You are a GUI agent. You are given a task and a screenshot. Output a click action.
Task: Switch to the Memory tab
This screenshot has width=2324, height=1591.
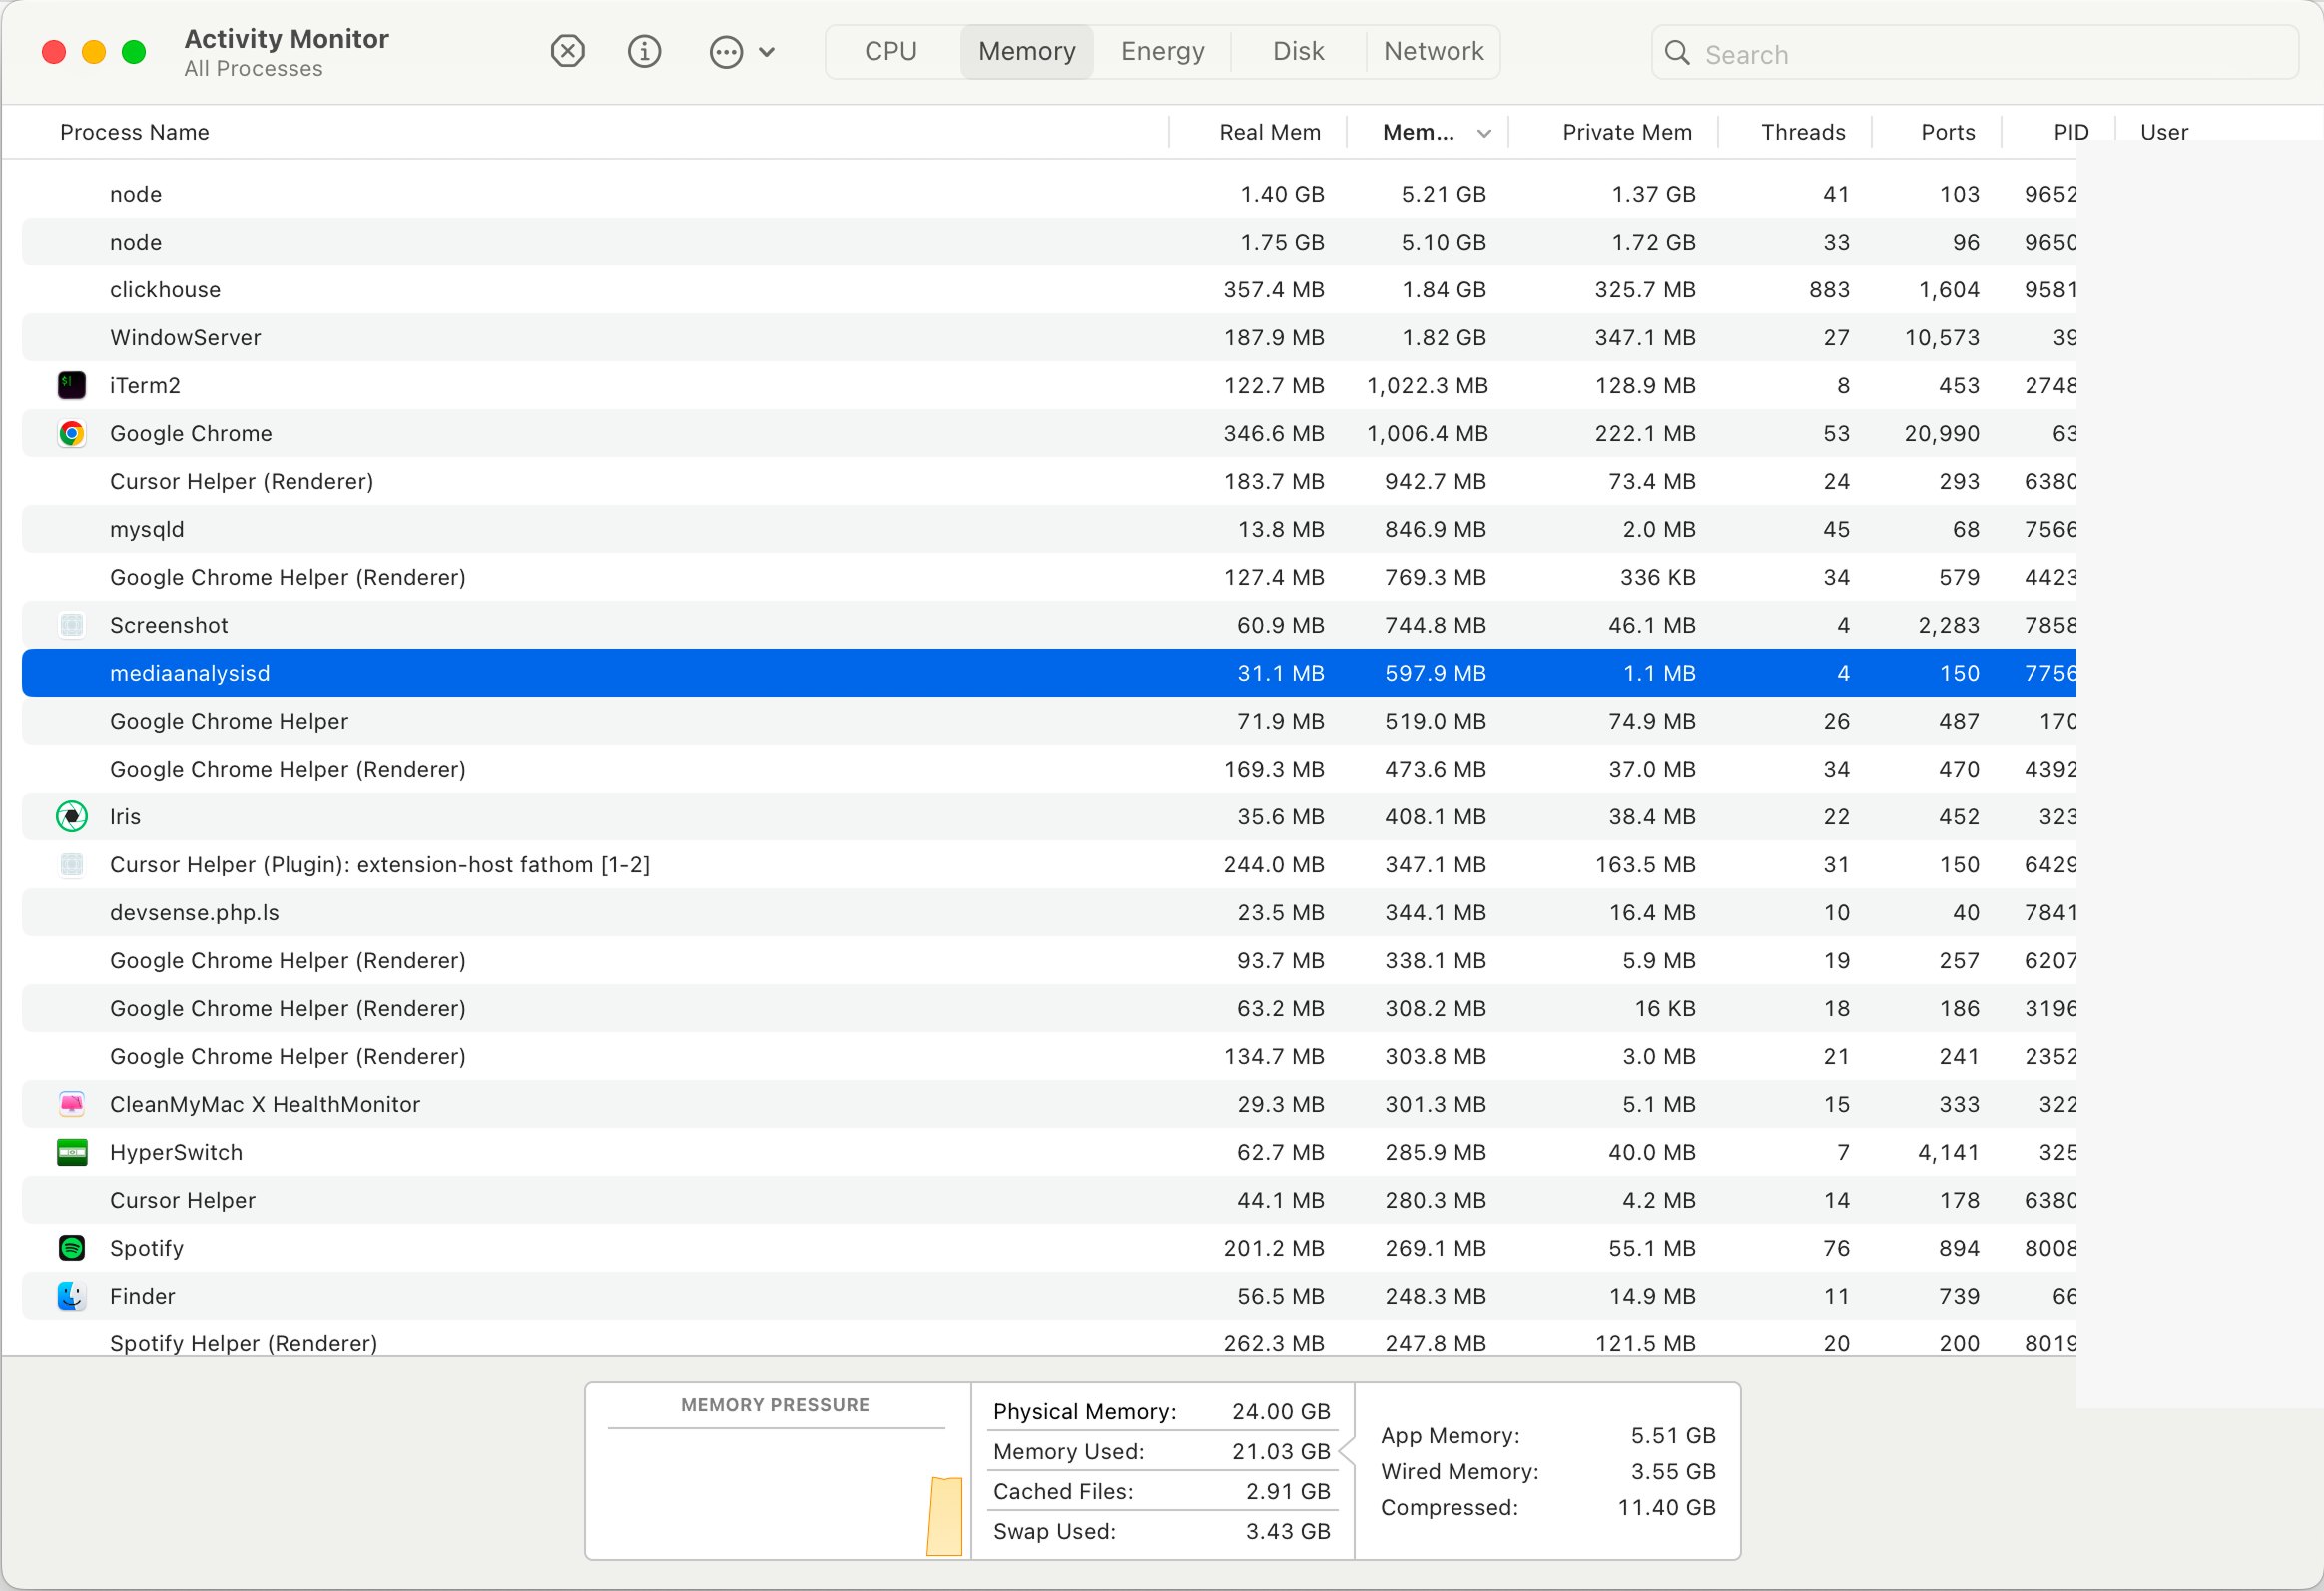(1027, 51)
